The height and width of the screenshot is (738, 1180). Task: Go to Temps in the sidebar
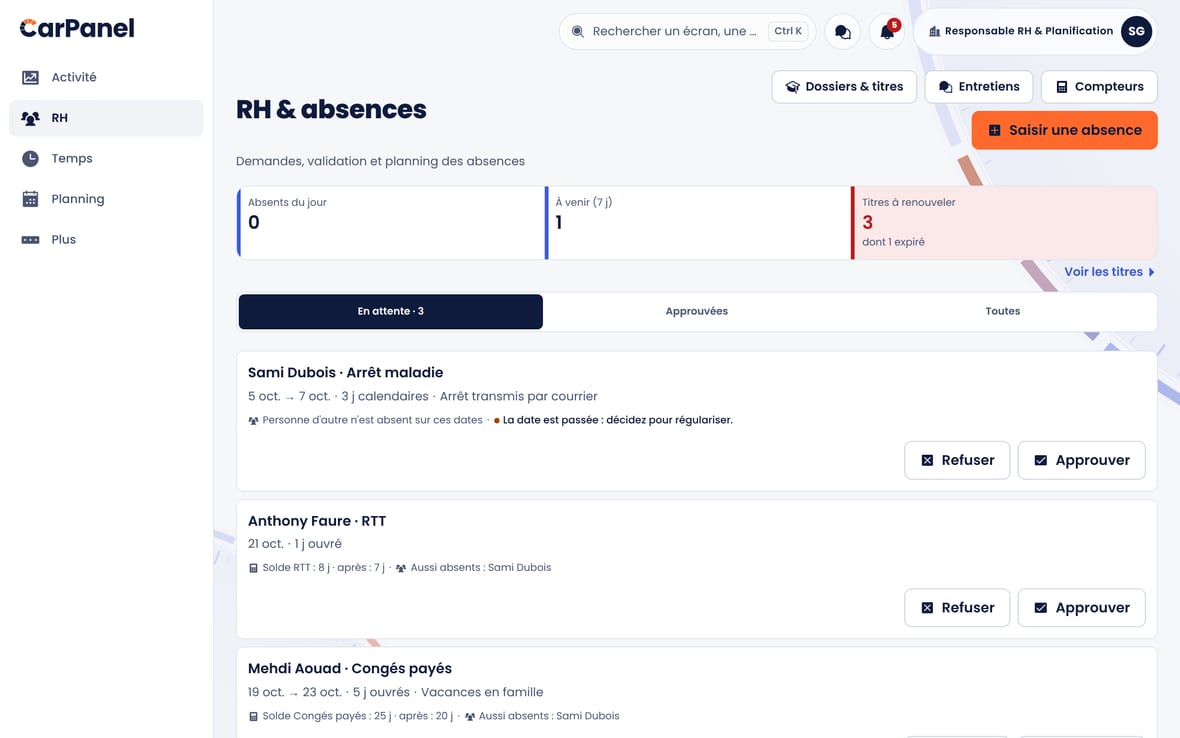(x=106, y=159)
